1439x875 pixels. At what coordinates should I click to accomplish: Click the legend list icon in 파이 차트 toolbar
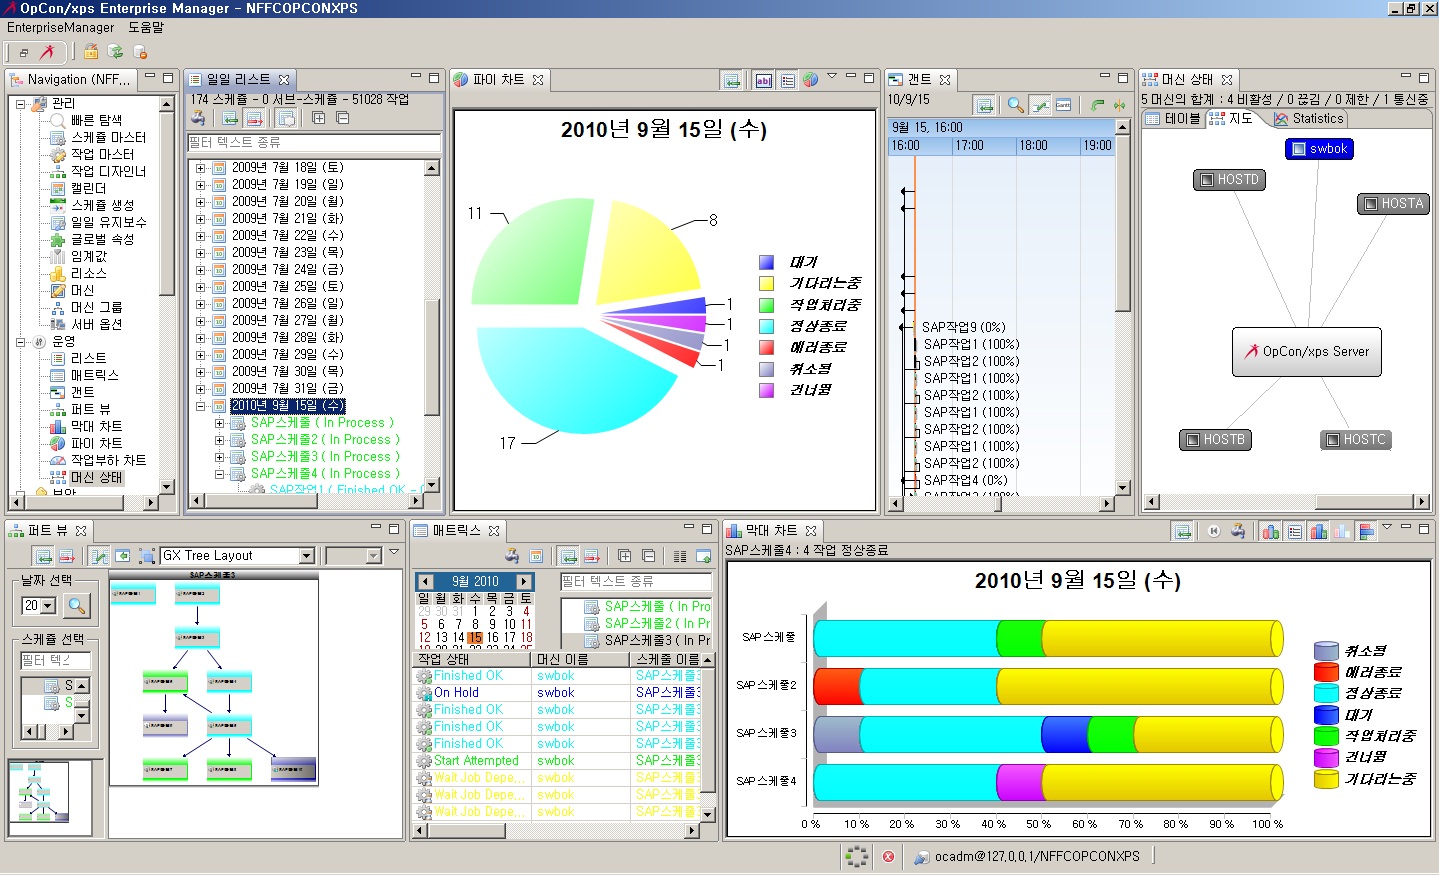[x=788, y=80]
